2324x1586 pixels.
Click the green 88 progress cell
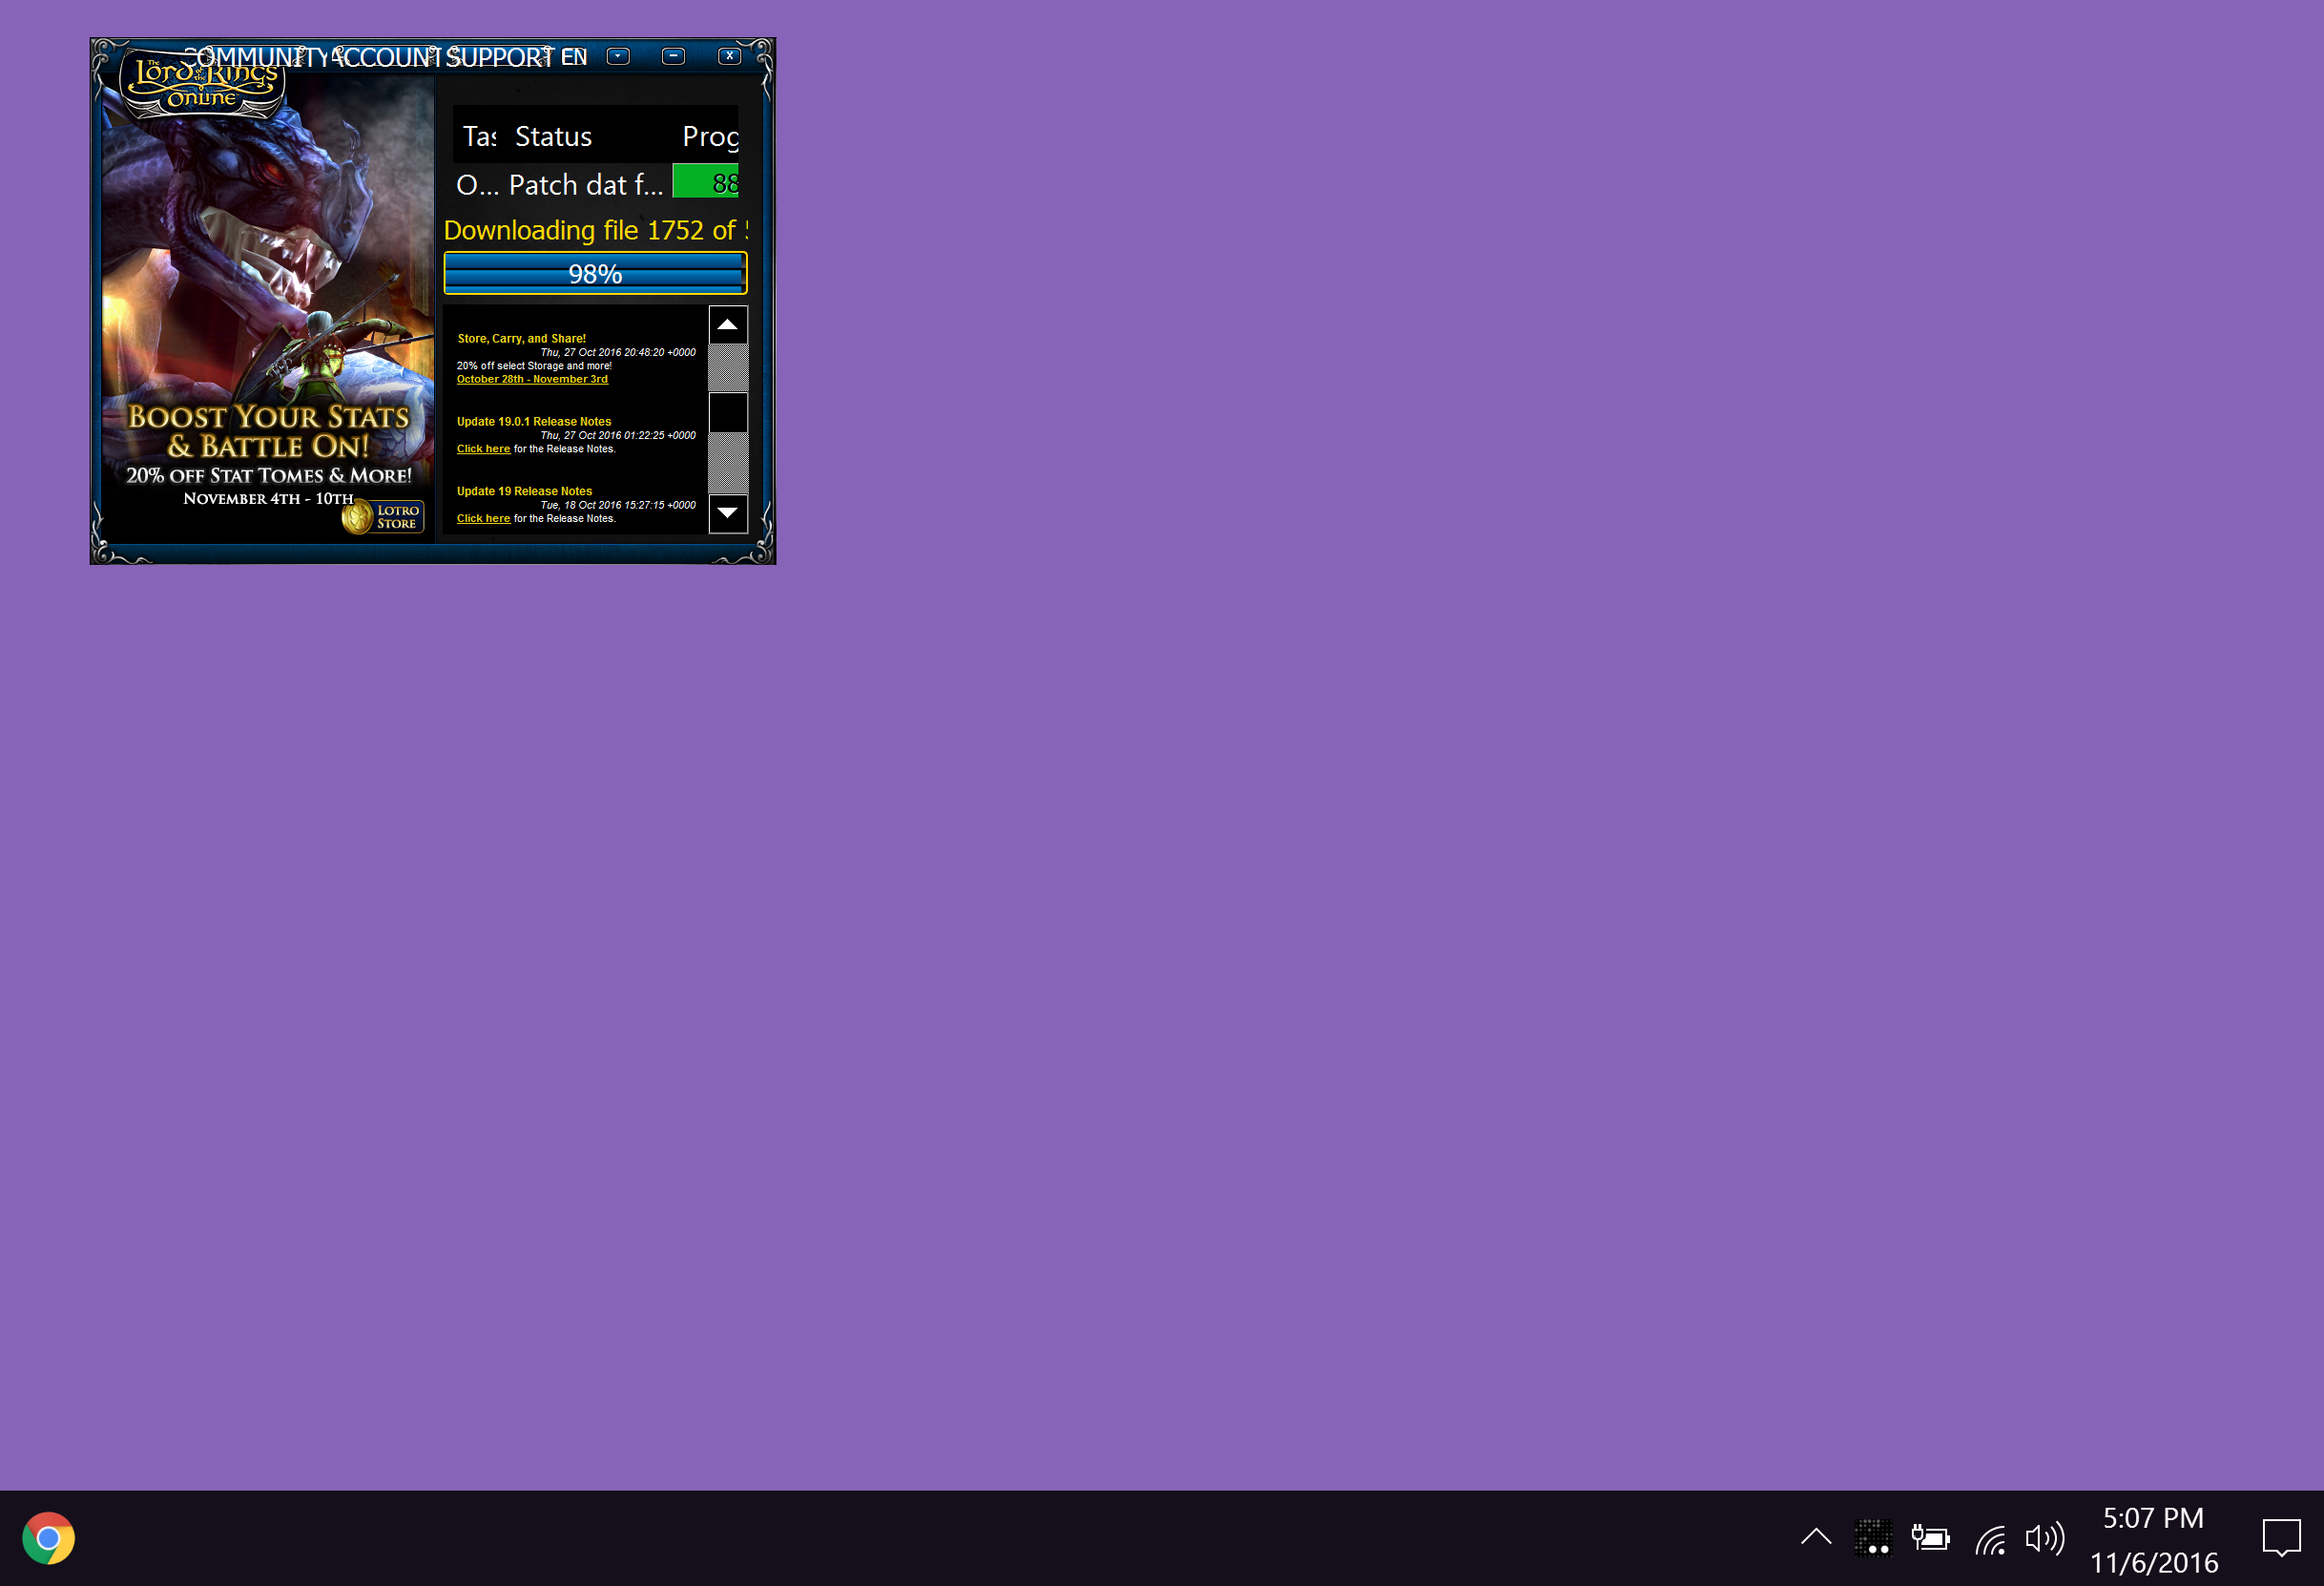[x=705, y=182]
